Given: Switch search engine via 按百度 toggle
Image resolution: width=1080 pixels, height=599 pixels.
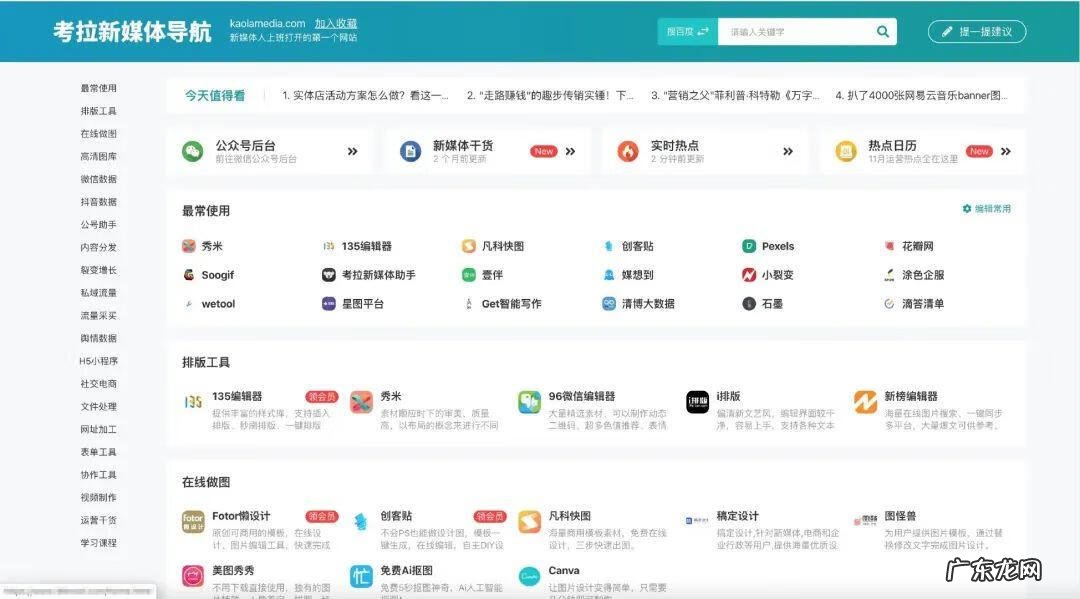Looking at the screenshot, I should coord(688,32).
